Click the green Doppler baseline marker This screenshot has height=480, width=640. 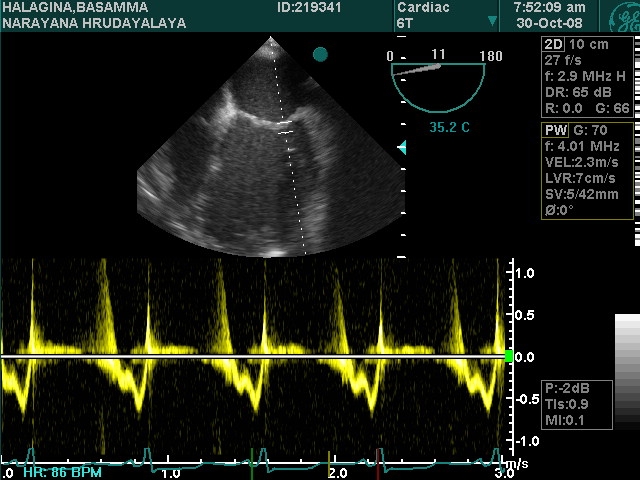pyautogui.click(x=511, y=356)
